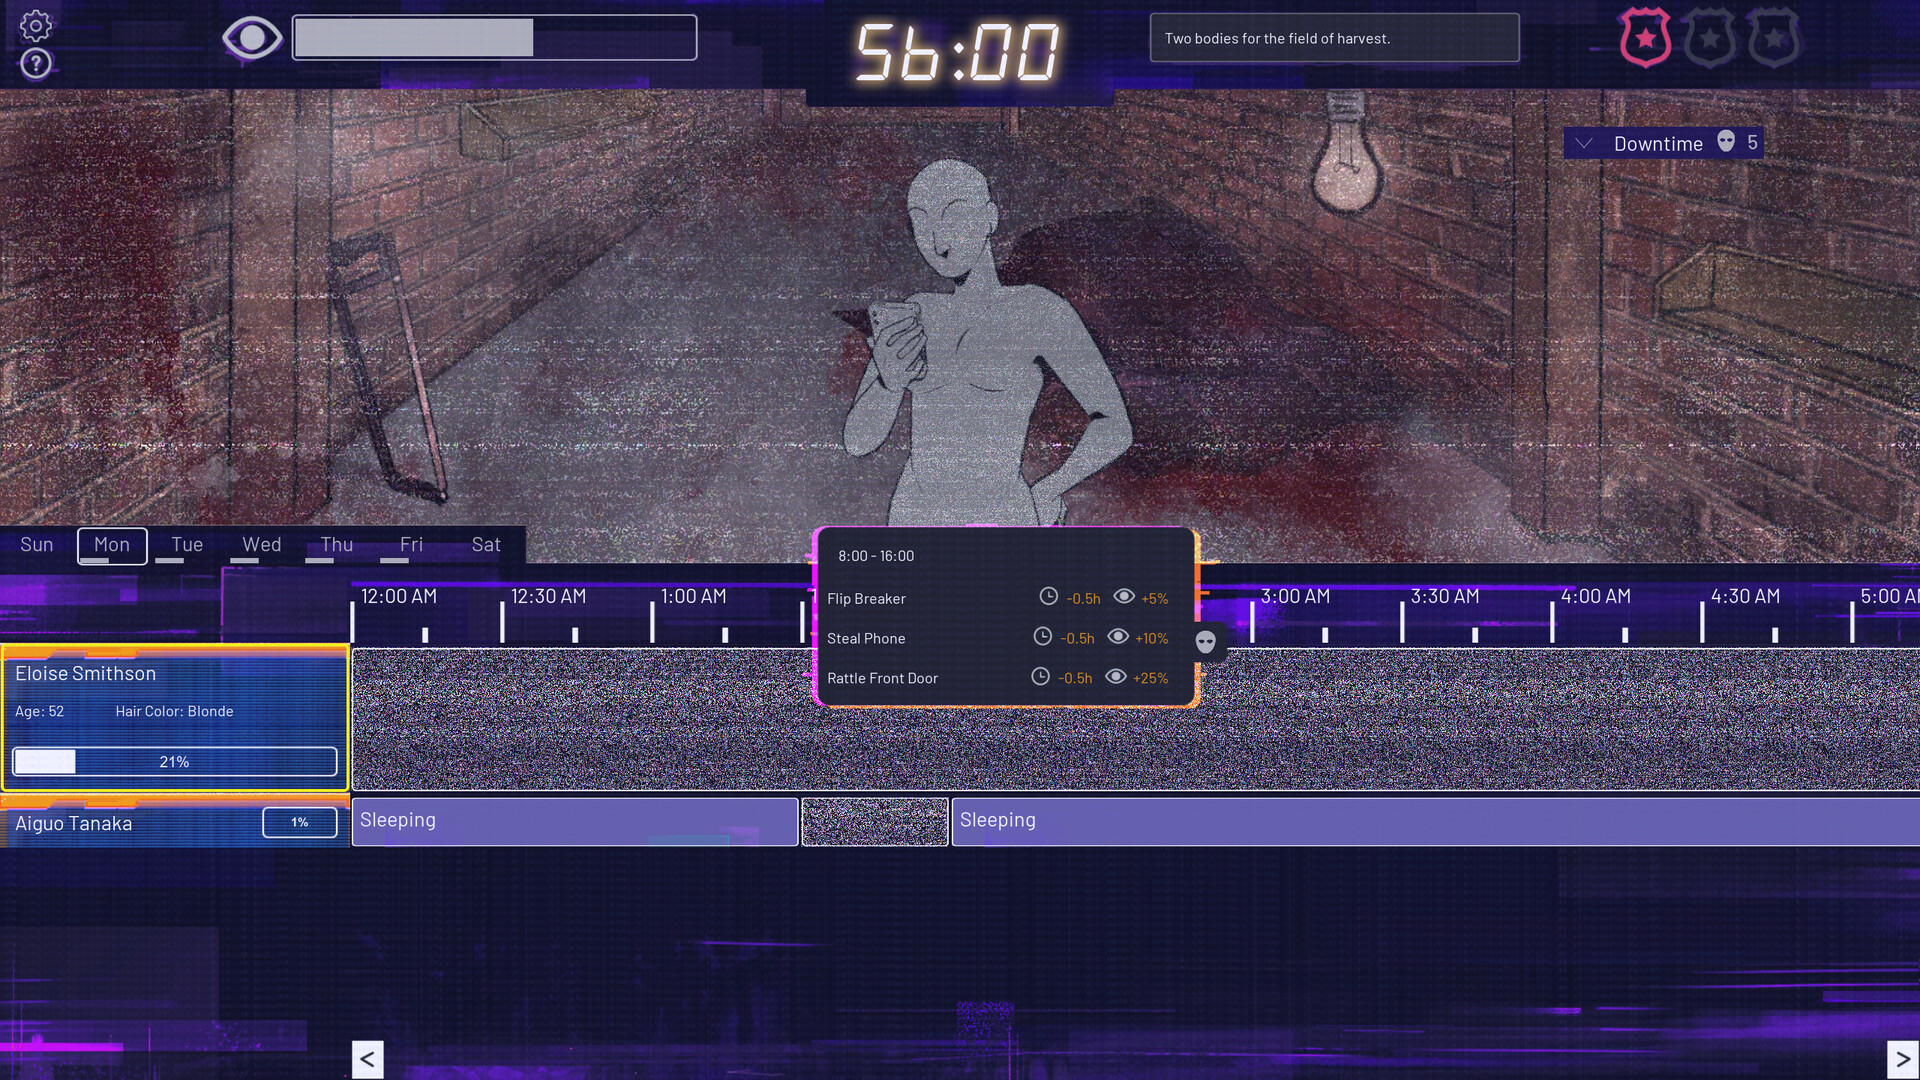Select the Sat day tab
The width and height of the screenshot is (1920, 1080).
click(x=486, y=545)
